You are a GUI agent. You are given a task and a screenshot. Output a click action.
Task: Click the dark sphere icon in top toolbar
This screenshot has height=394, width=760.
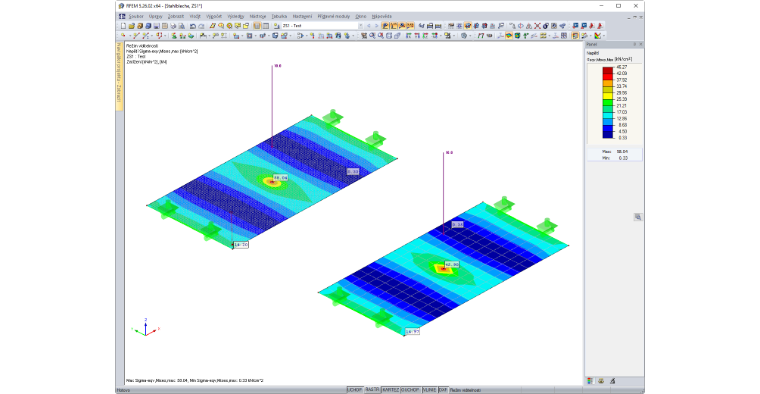(546, 26)
